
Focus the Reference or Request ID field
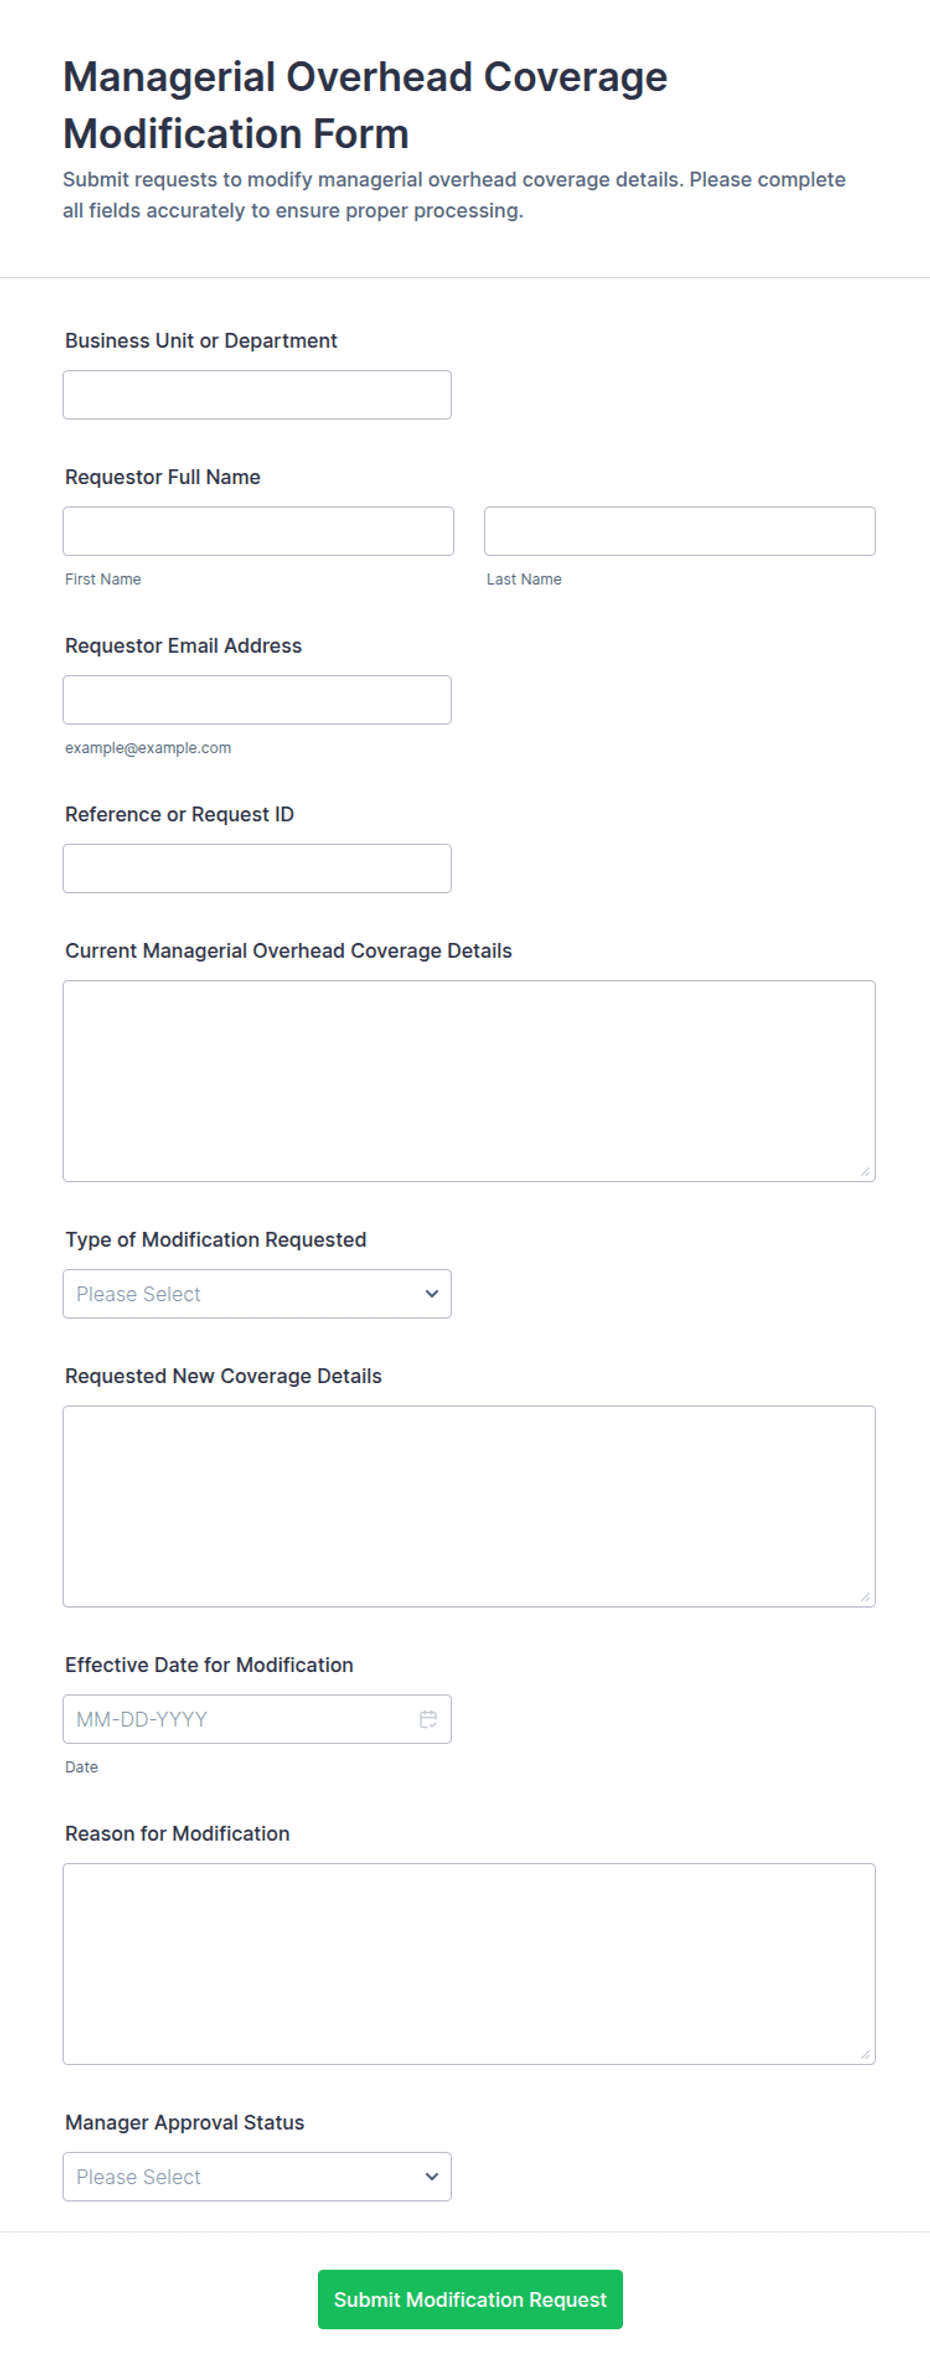pos(257,868)
